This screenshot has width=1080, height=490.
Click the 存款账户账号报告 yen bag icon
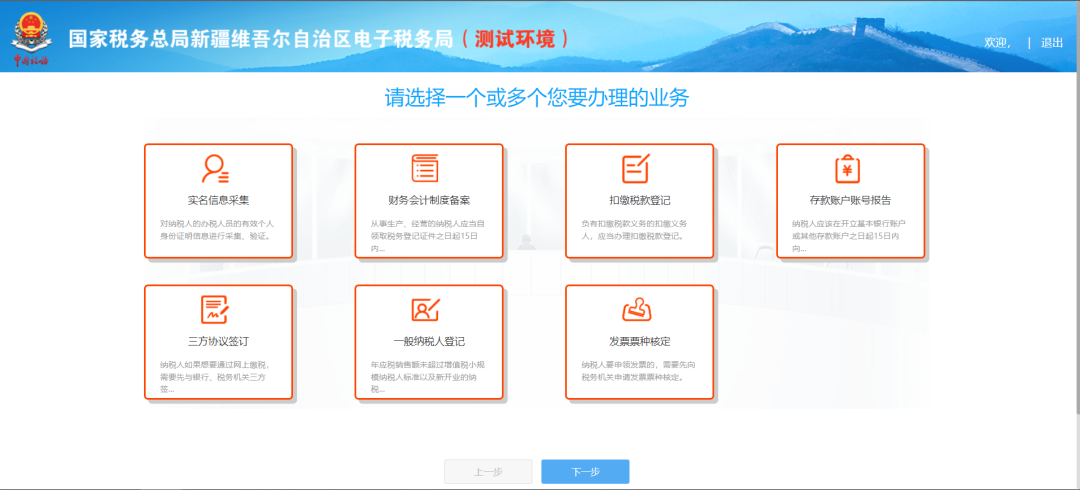848,169
